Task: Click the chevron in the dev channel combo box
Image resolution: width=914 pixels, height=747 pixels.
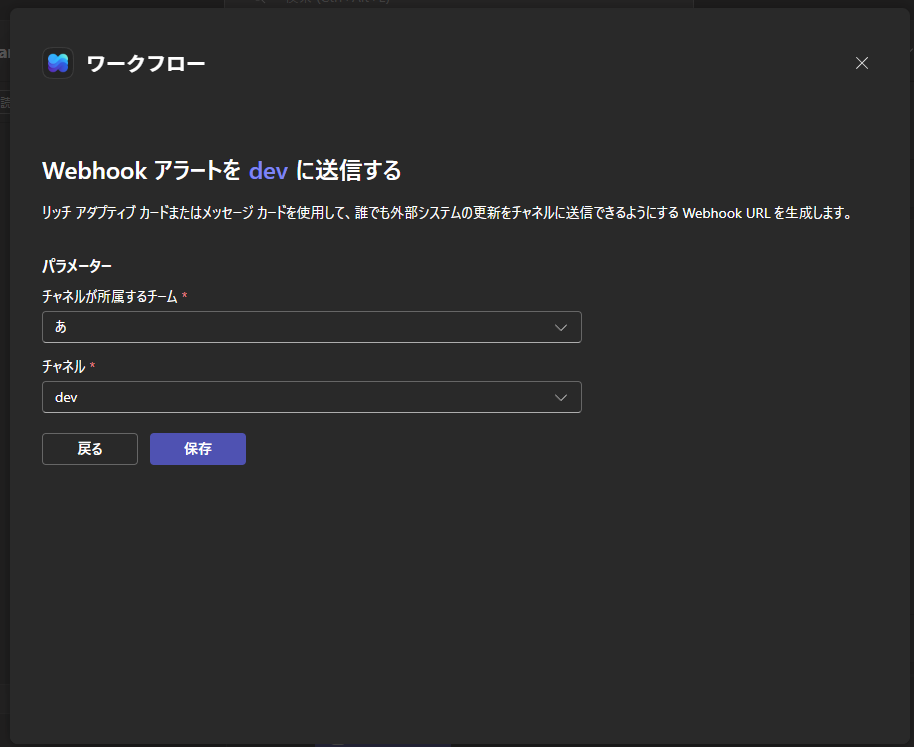Action: coord(561,397)
